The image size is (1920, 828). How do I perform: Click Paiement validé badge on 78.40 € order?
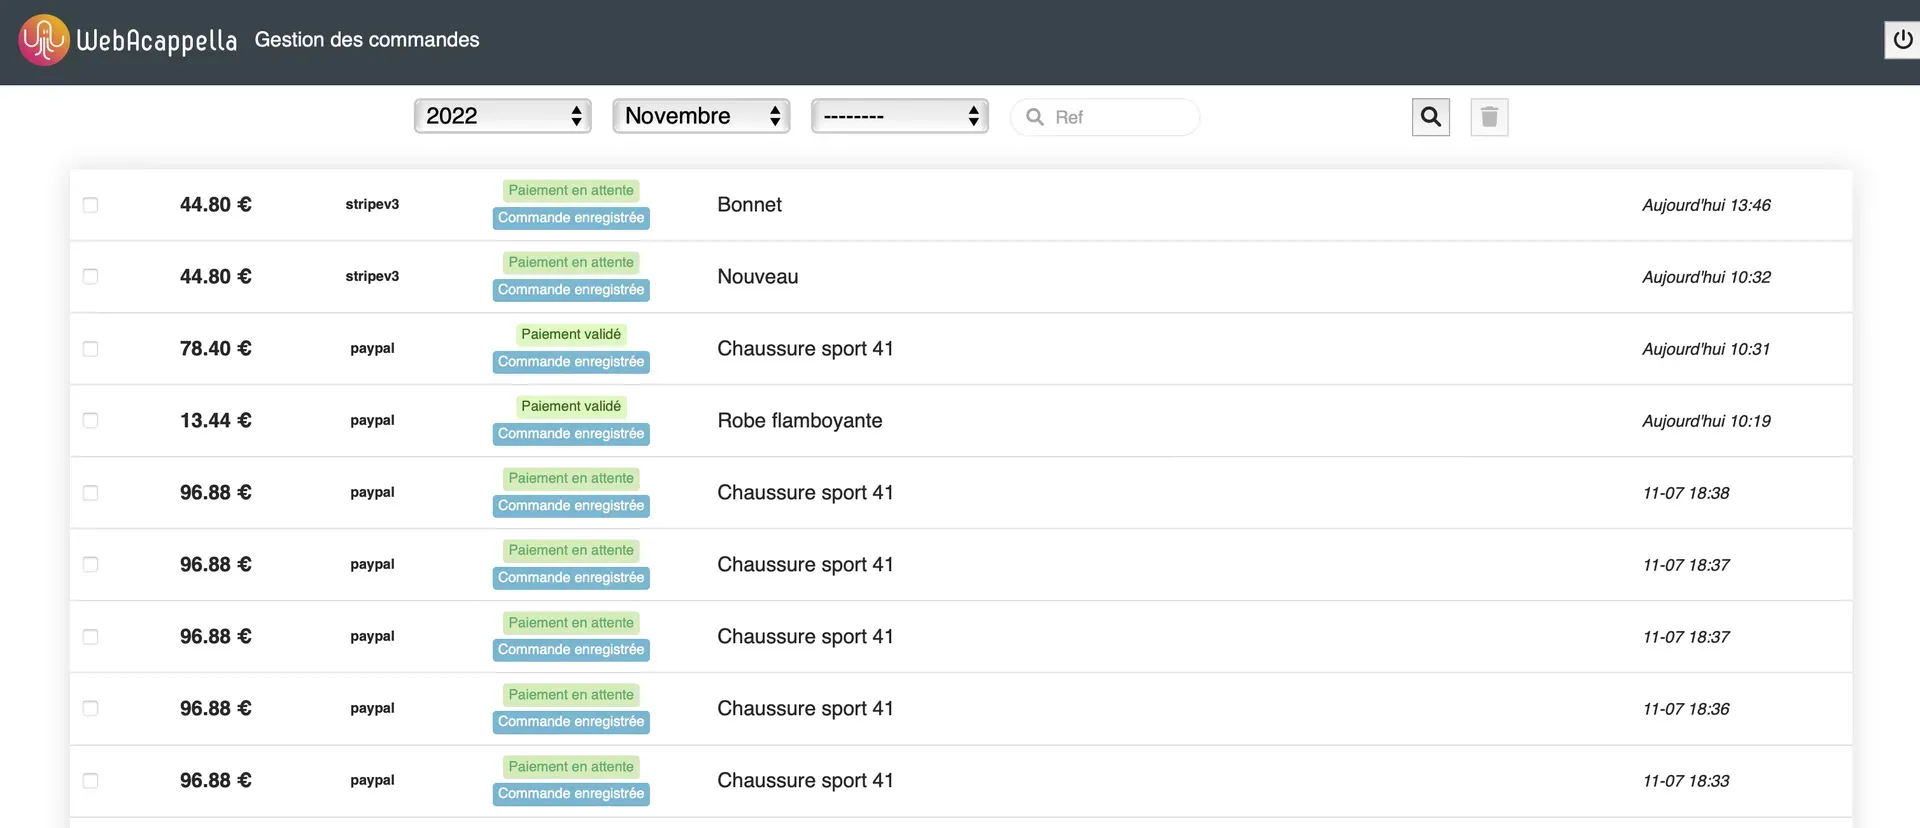tap(570, 335)
